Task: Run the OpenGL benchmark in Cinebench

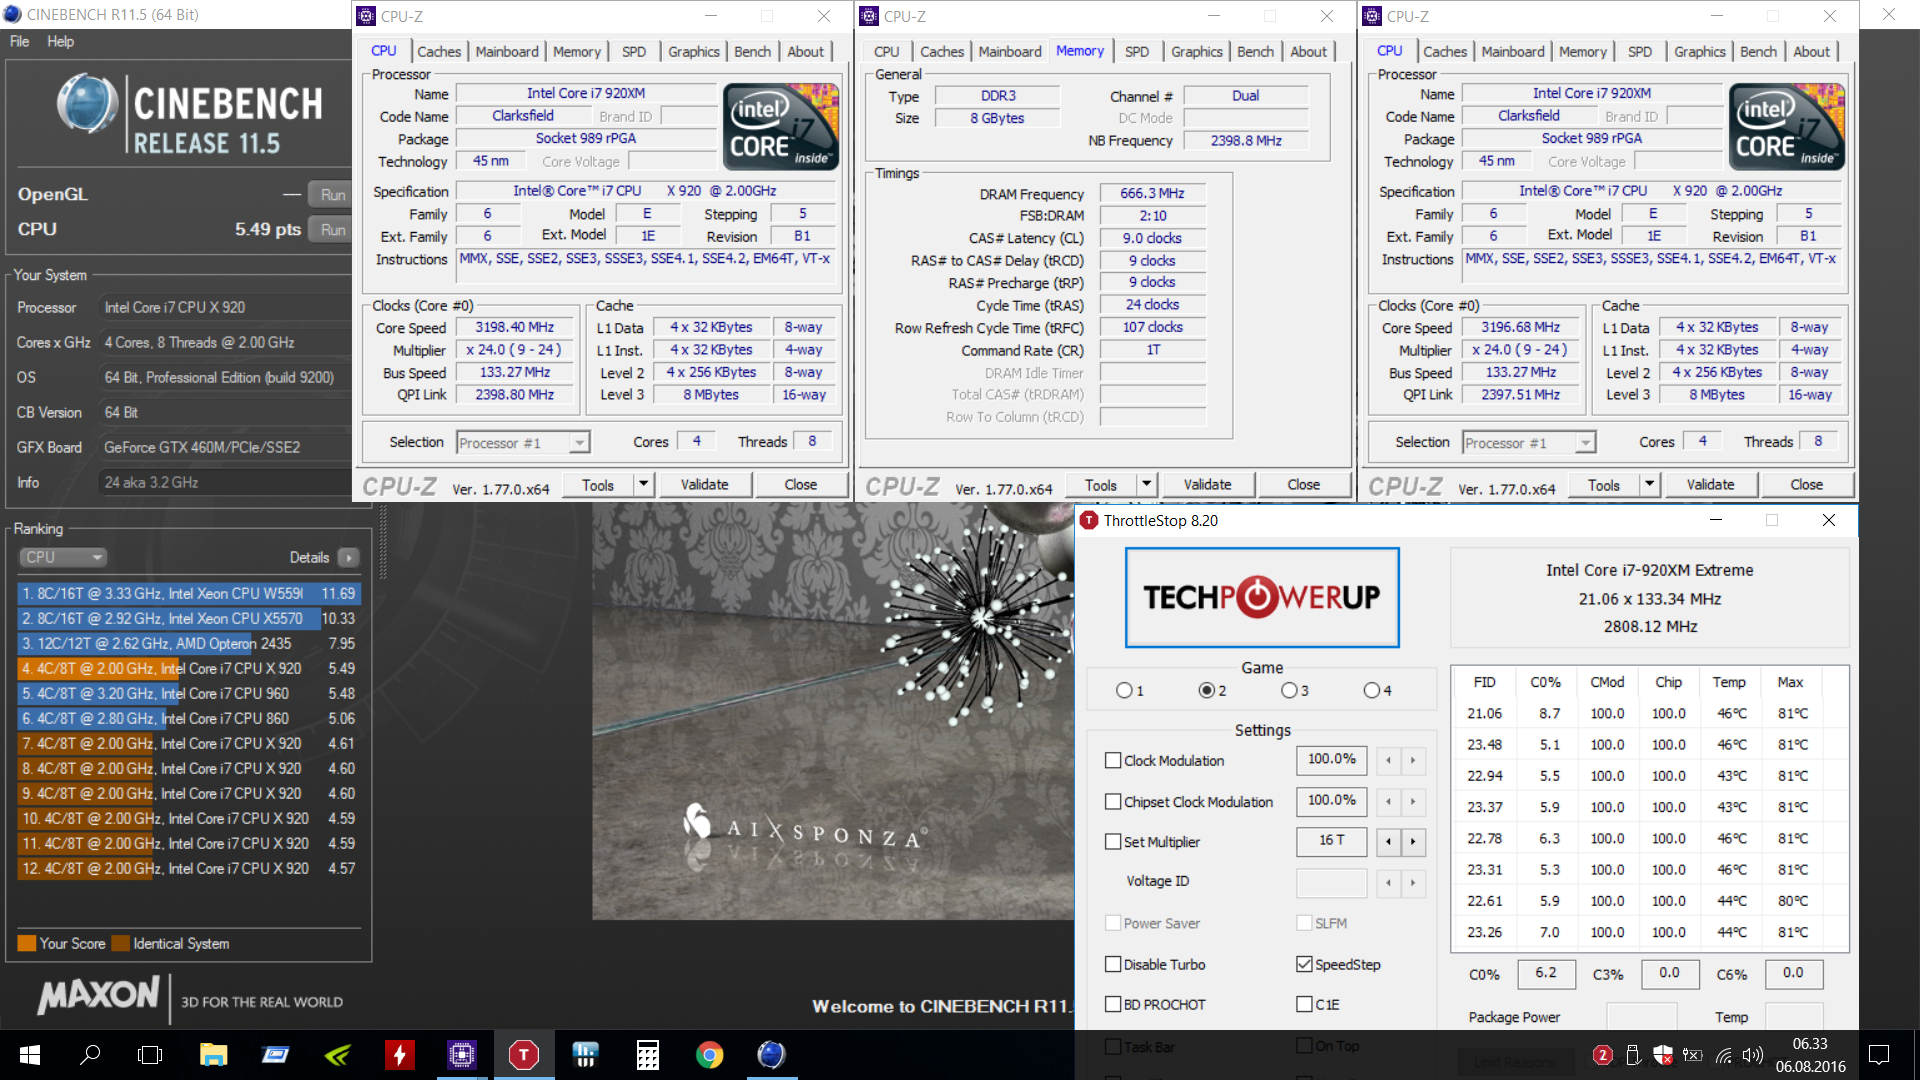Action: coord(332,194)
